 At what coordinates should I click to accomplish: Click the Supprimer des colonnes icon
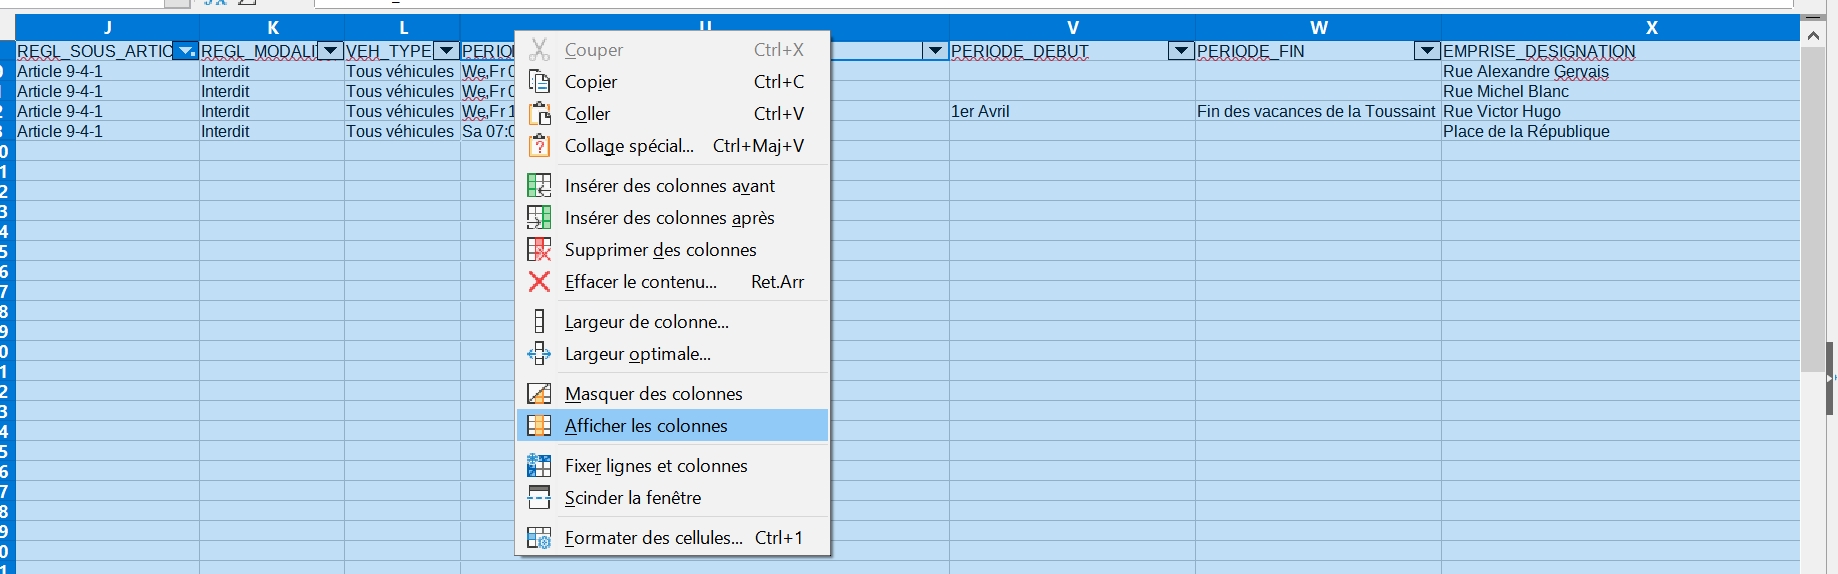click(x=539, y=250)
